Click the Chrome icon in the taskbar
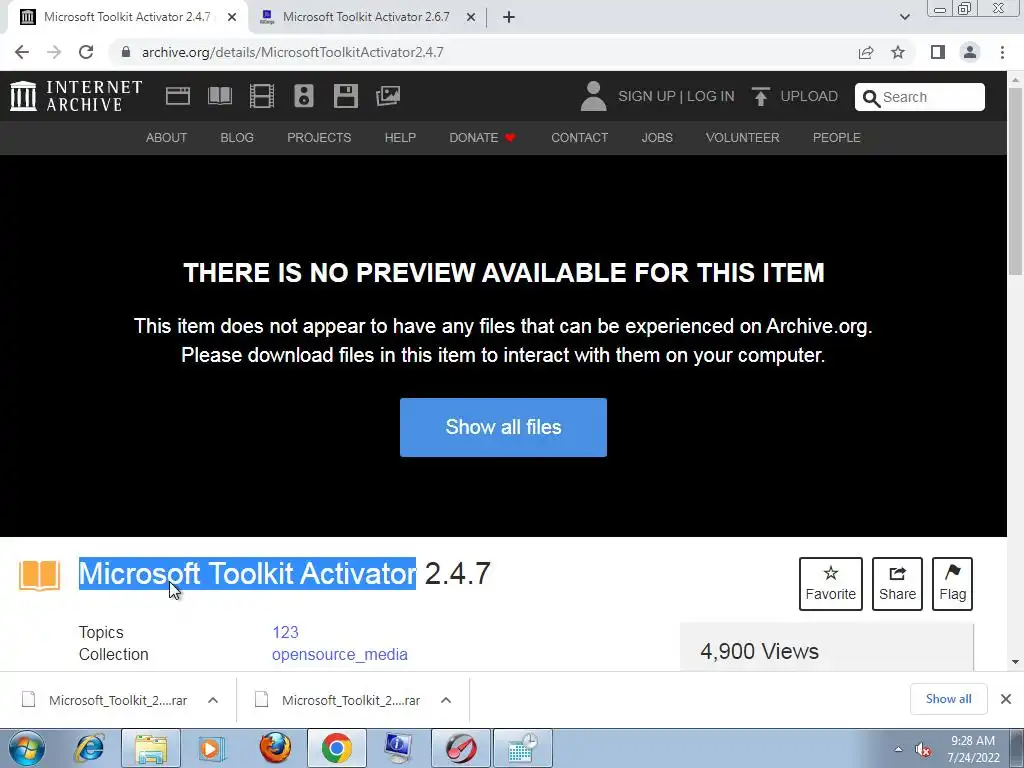Image resolution: width=1024 pixels, height=768 pixels. point(336,748)
